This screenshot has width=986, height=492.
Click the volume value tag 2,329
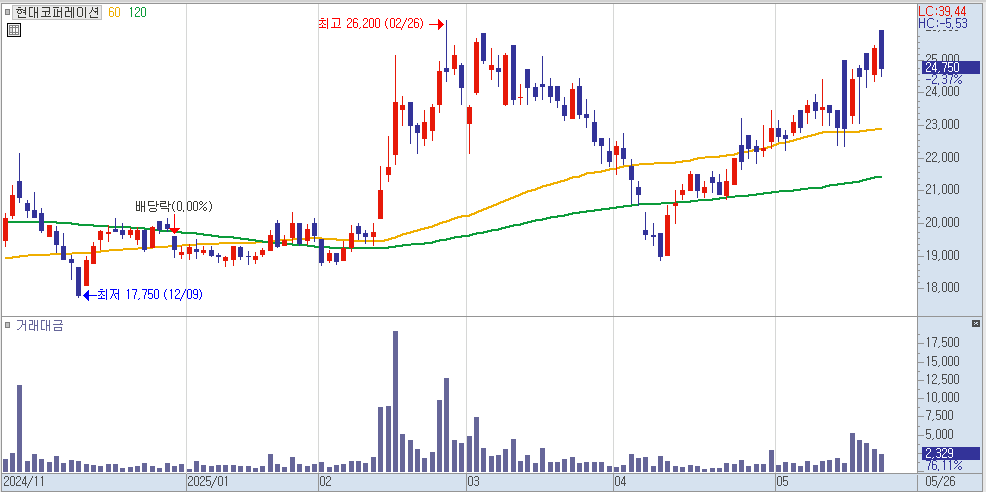pos(951,453)
